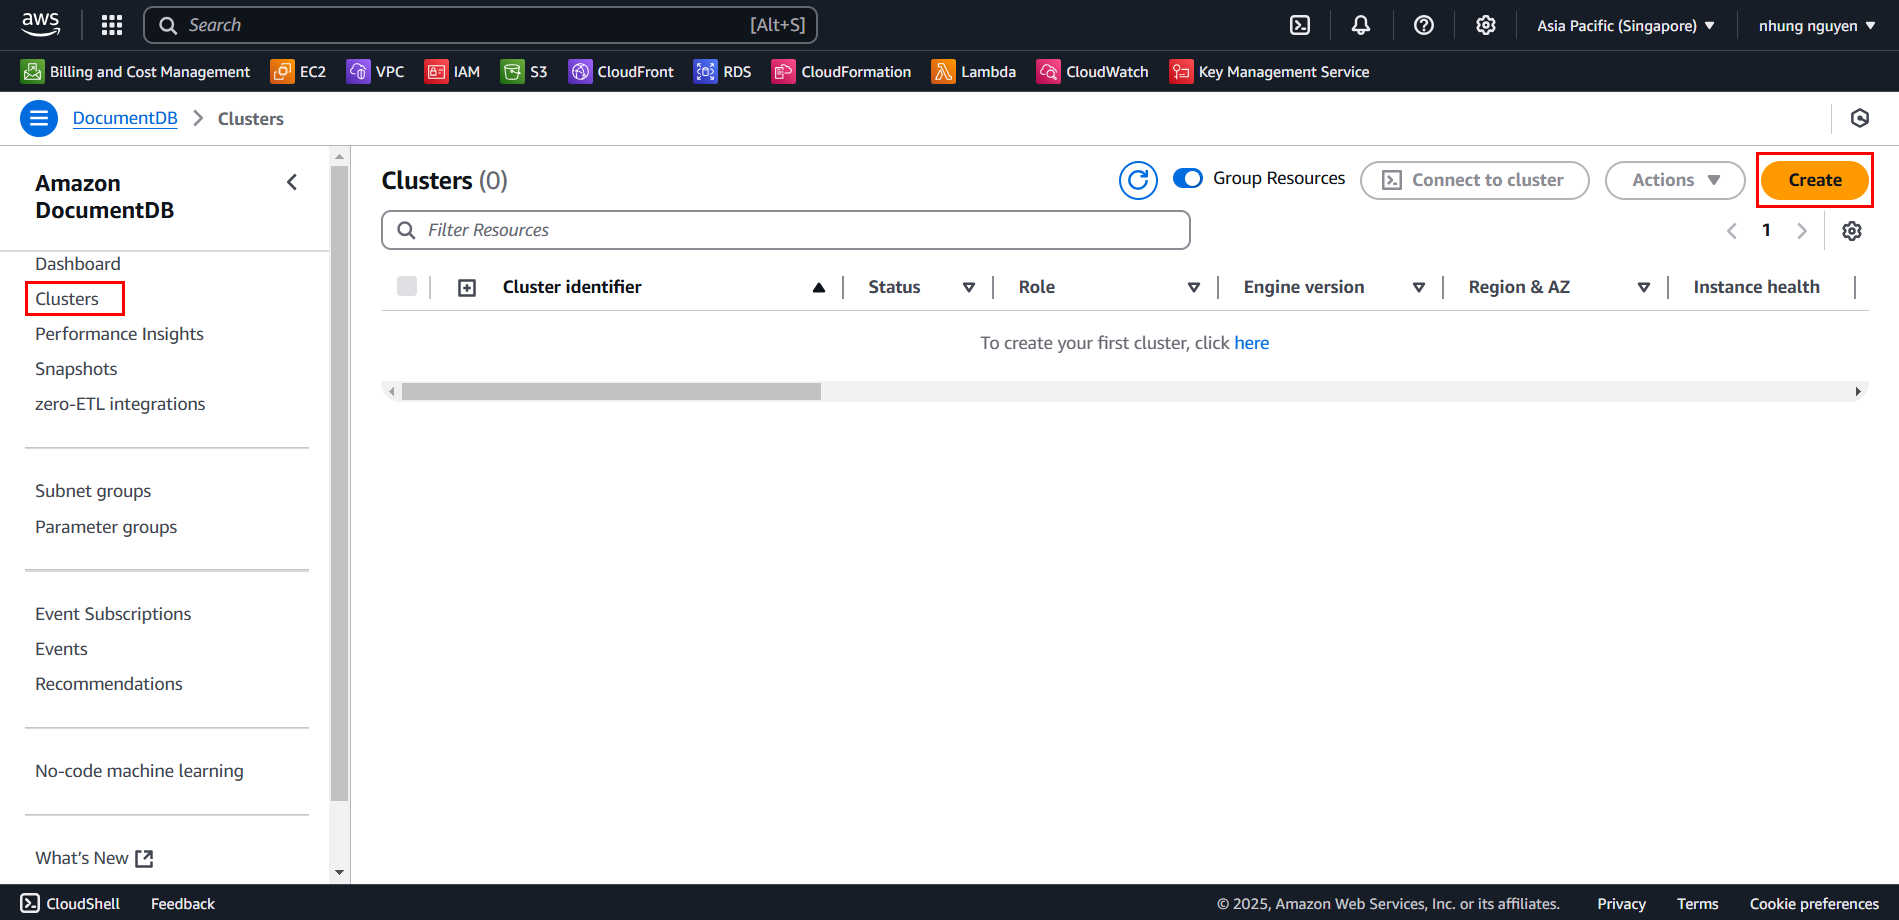Open Key Management Service shortcut
The height and width of the screenshot is (920, 1899).
(1270, 72)
